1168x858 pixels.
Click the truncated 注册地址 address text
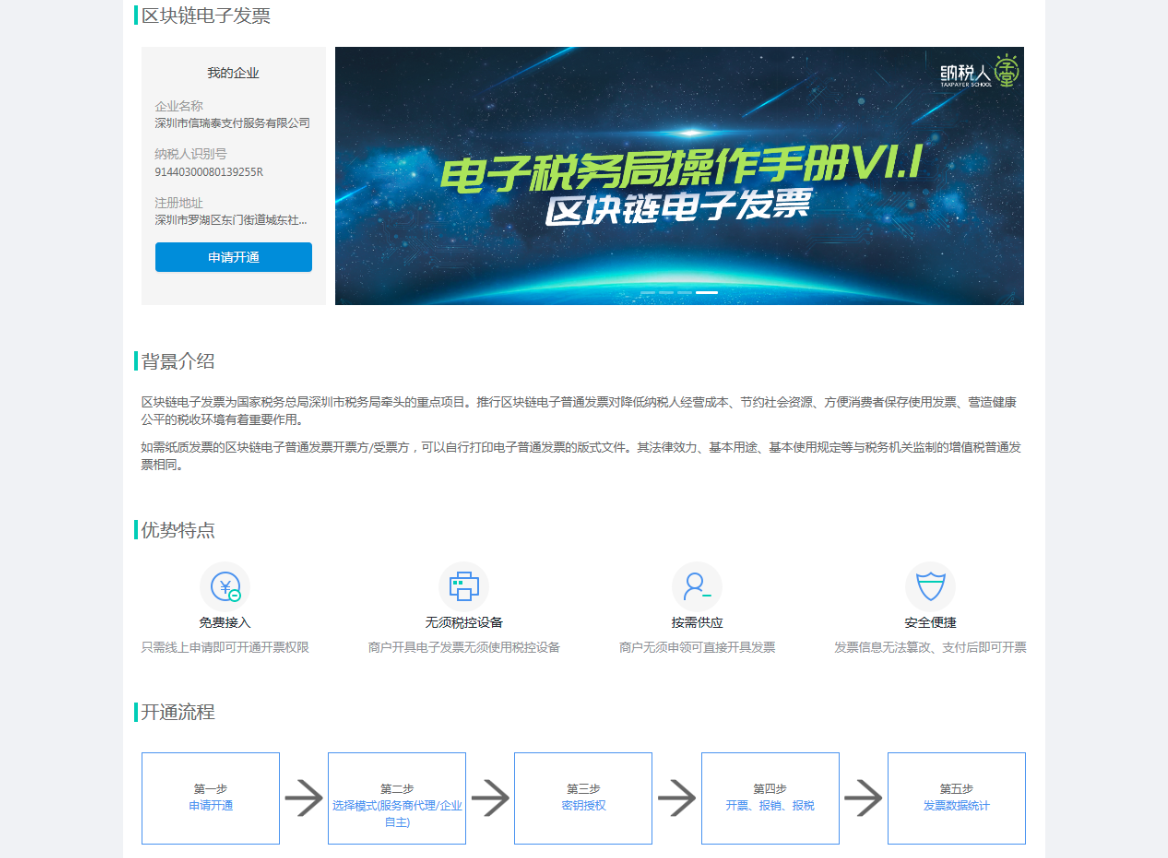(x=231, y=220)
